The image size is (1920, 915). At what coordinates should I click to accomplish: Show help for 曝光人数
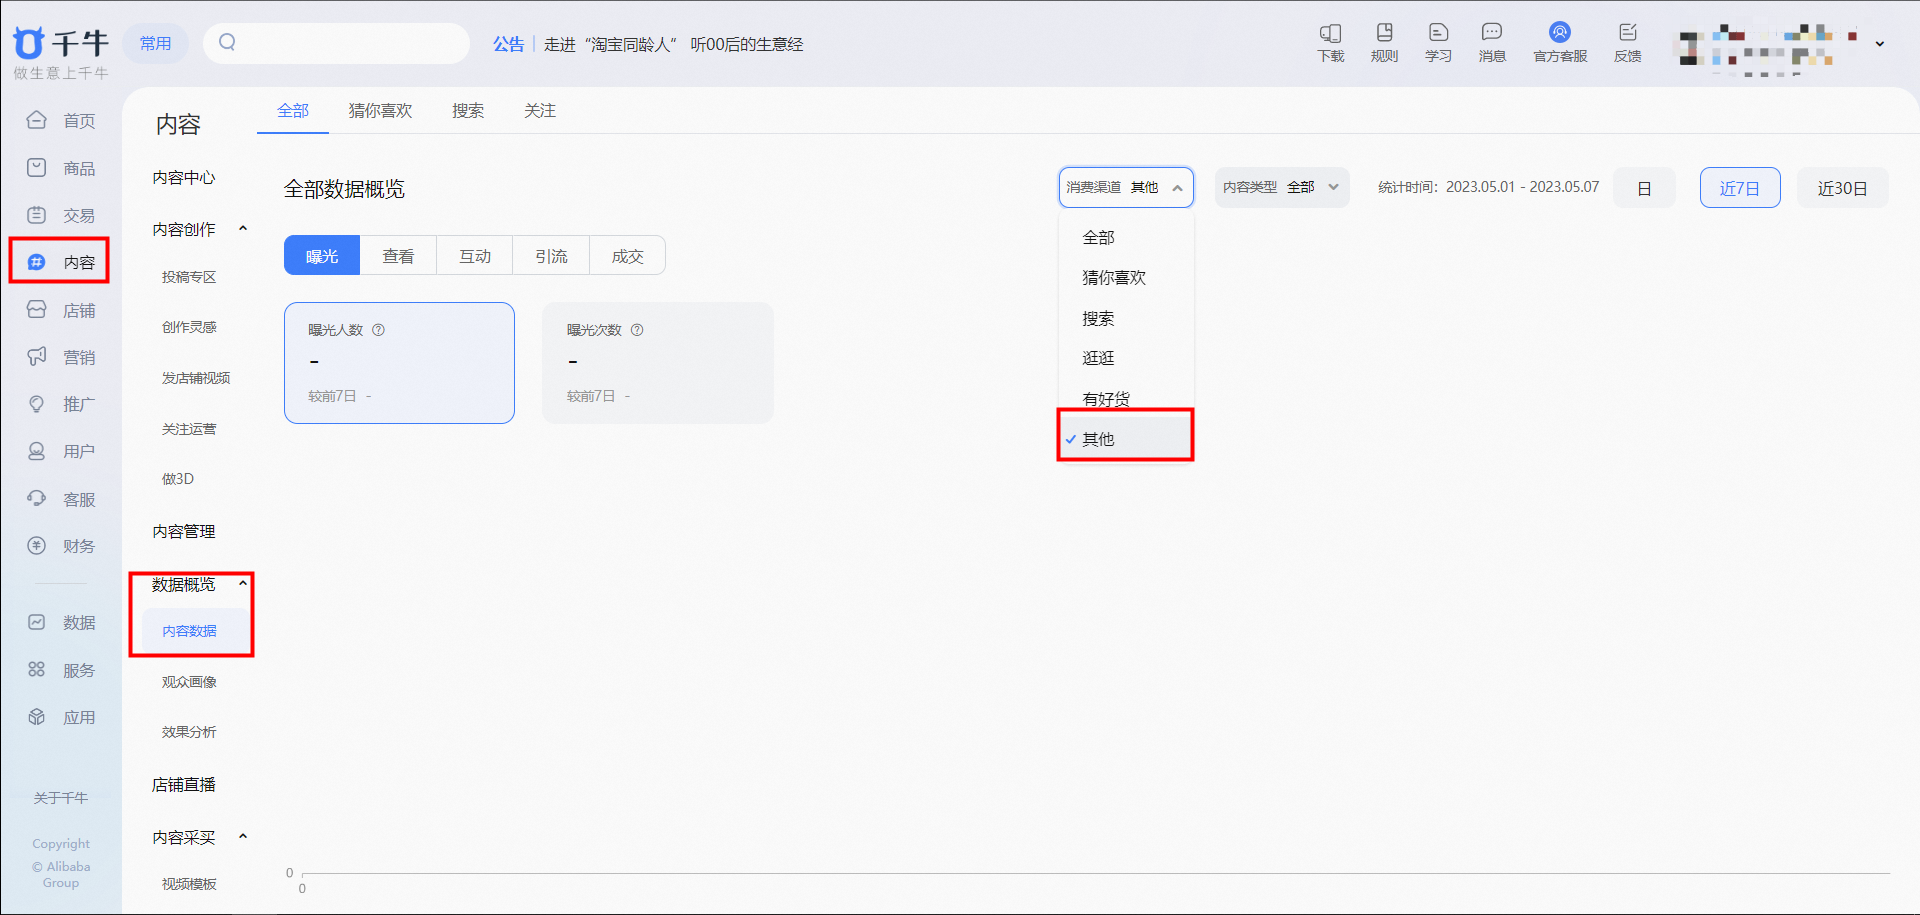(379, 330)
